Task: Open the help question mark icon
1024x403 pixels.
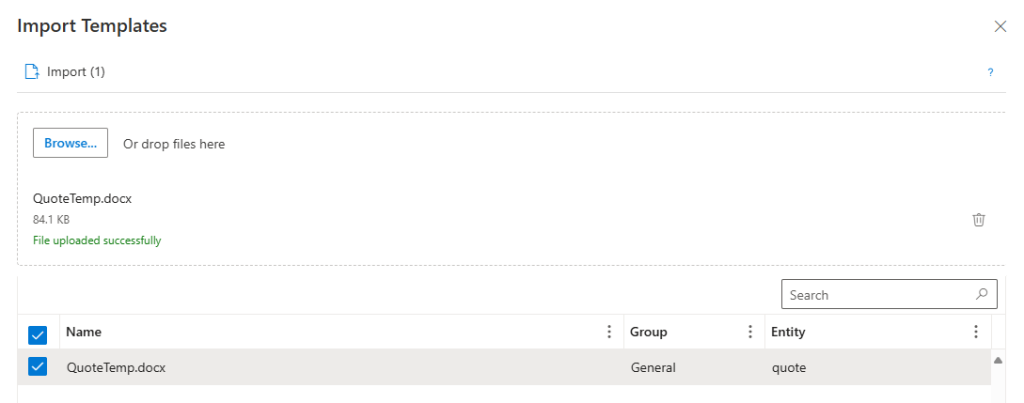Action: (990, 73)
